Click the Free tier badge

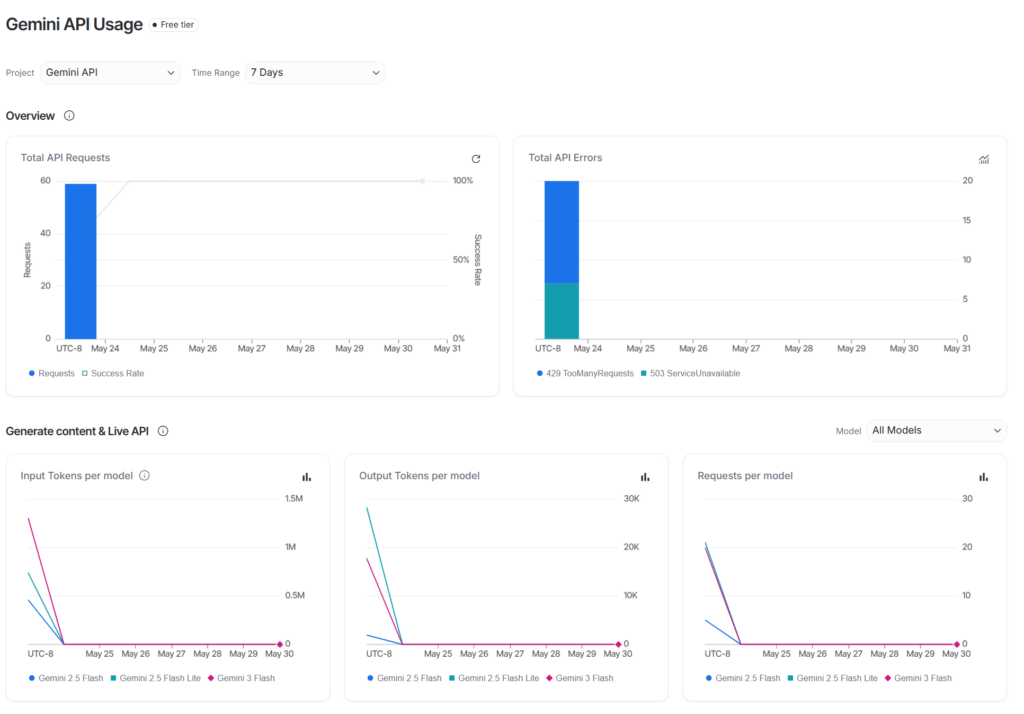tap(174, 25)
